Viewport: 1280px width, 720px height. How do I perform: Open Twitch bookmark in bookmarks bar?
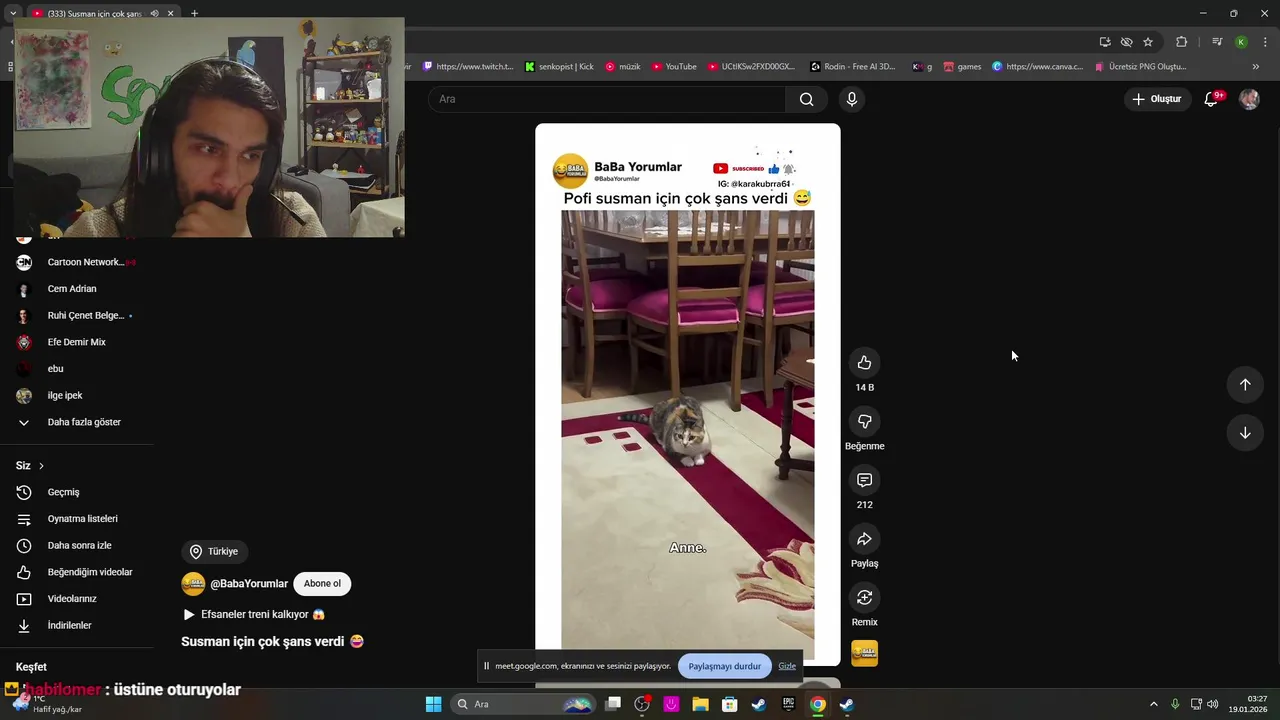[468, 67]
